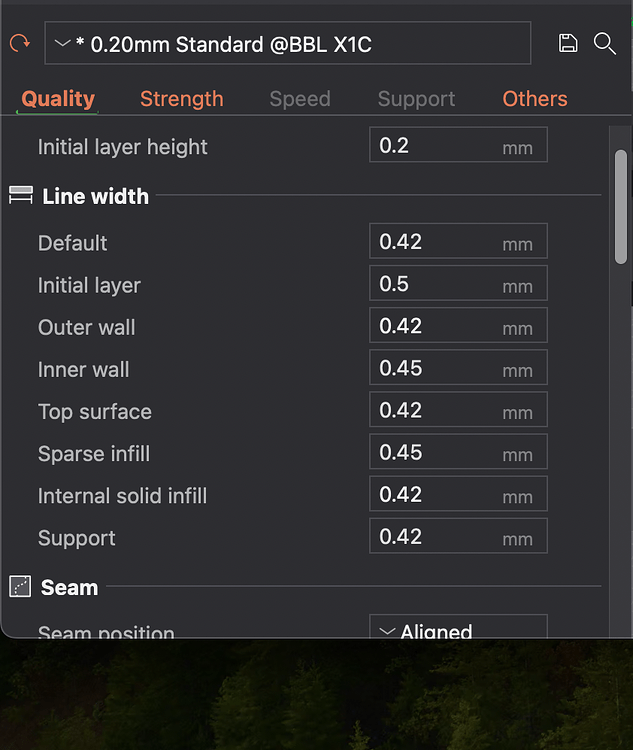Open the settings search magnifier
Viewport: 633px width, 750px height.
(x=605, y=44)
